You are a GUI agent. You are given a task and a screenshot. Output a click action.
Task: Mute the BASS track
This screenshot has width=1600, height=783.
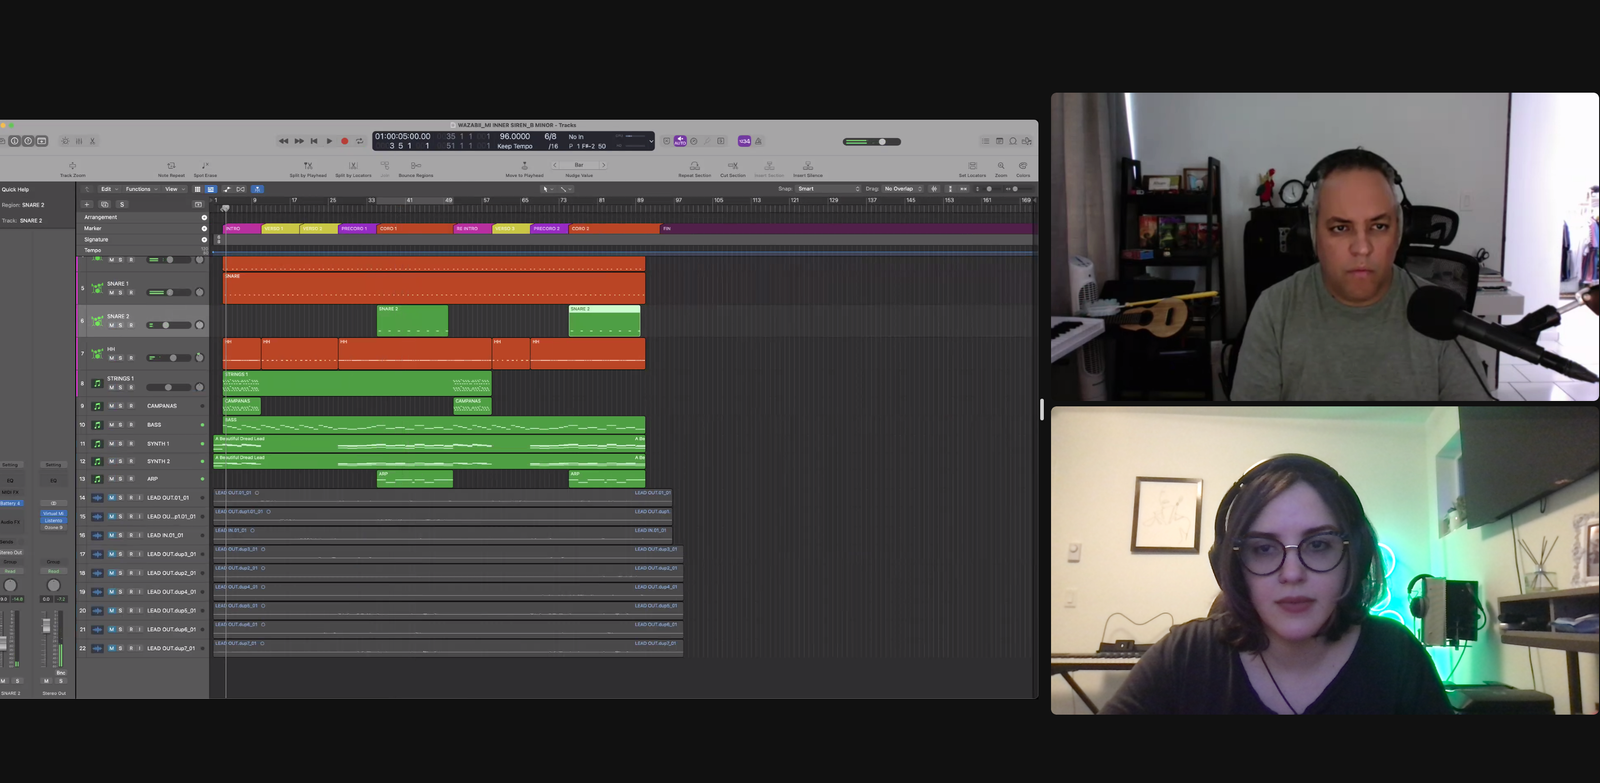tap(111, 425)
